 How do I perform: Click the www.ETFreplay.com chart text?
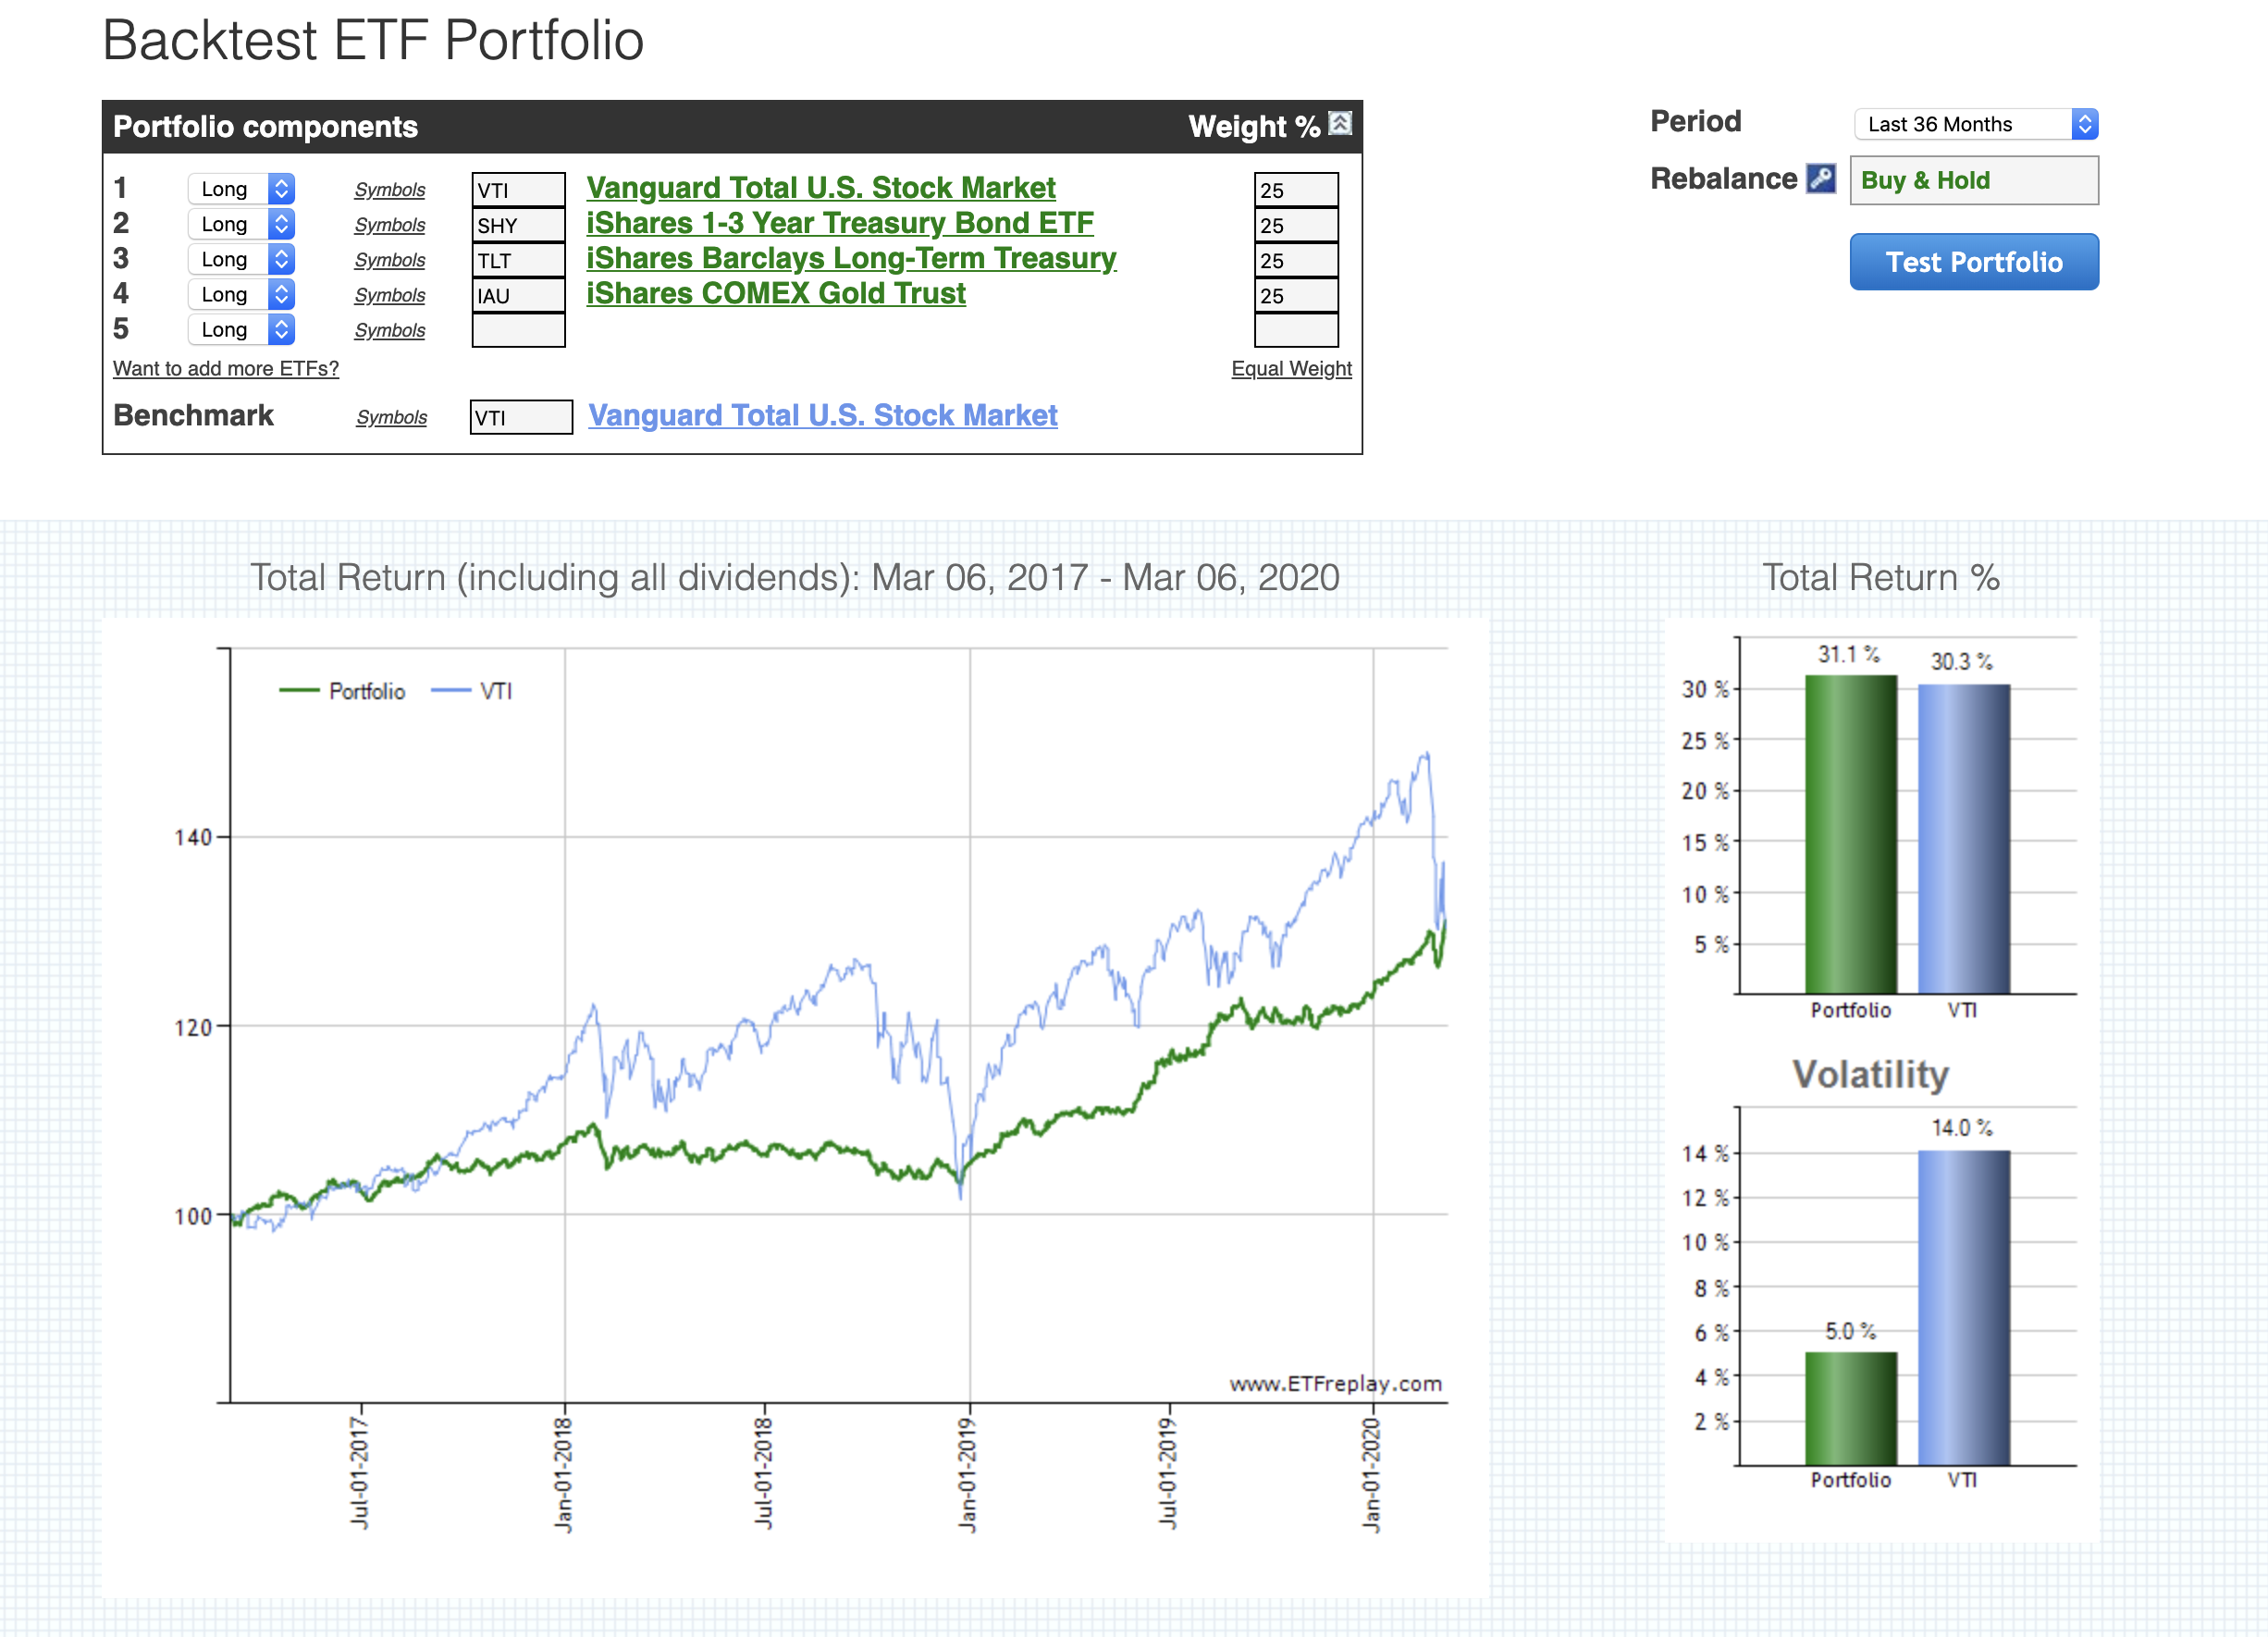[1336, 1383]
